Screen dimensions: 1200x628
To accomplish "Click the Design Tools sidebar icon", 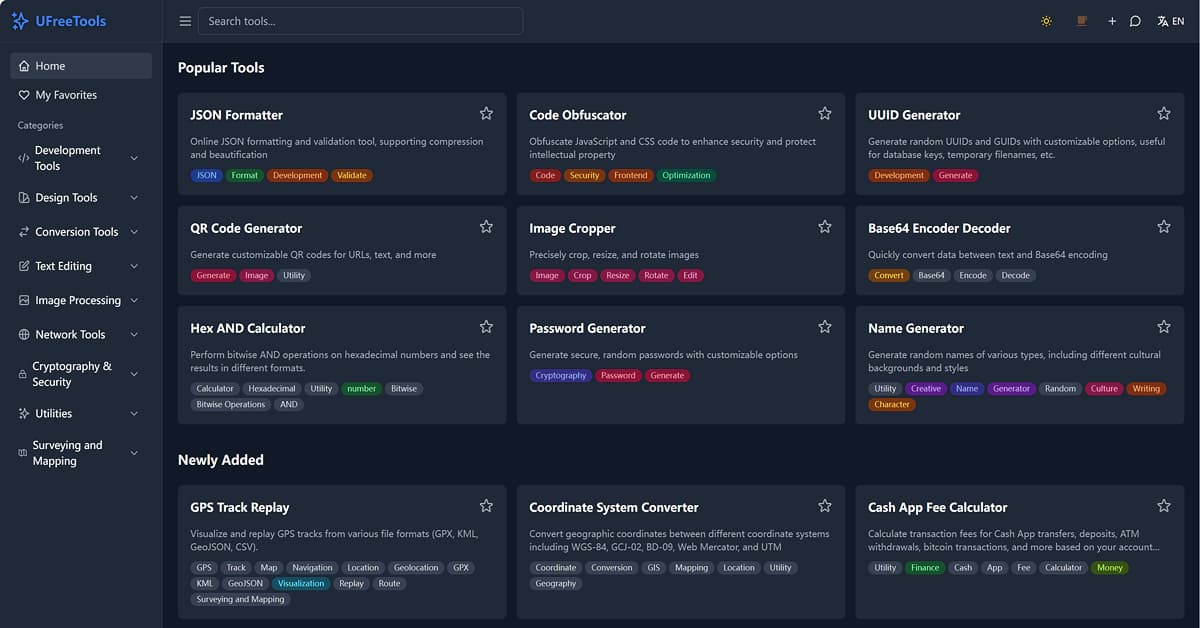I will point(24,198).
